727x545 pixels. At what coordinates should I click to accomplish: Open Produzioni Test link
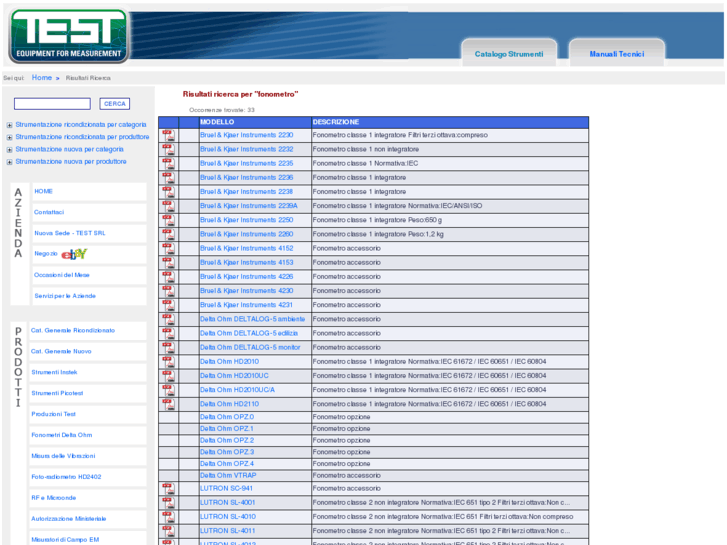53,414
